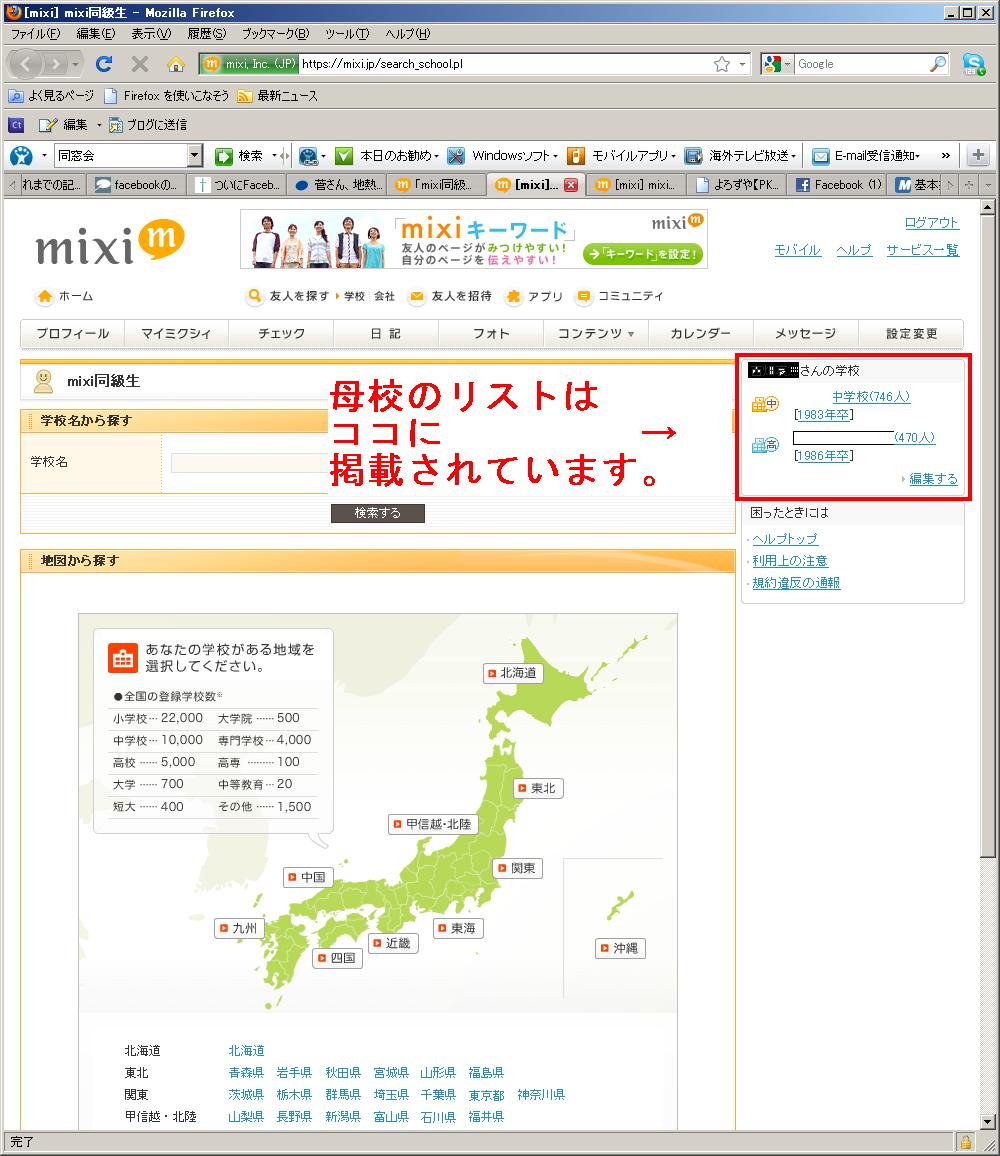Image resolution: width=1000 pixels, height=1156 pixels.
Task: Click the 東京都 prefecture link
Action: tap(486, 1095)
